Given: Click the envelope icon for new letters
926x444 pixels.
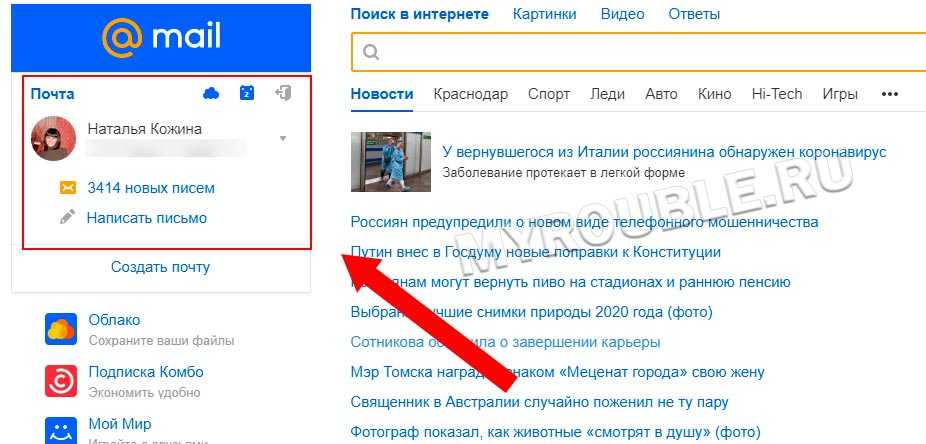Looking at the screenshot, I should point(68,188).
